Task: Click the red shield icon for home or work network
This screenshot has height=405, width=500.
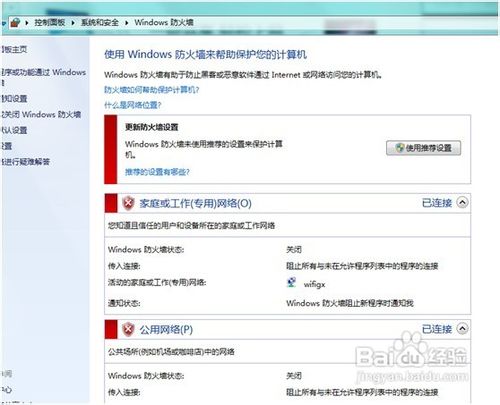Action: click(128, 203)
